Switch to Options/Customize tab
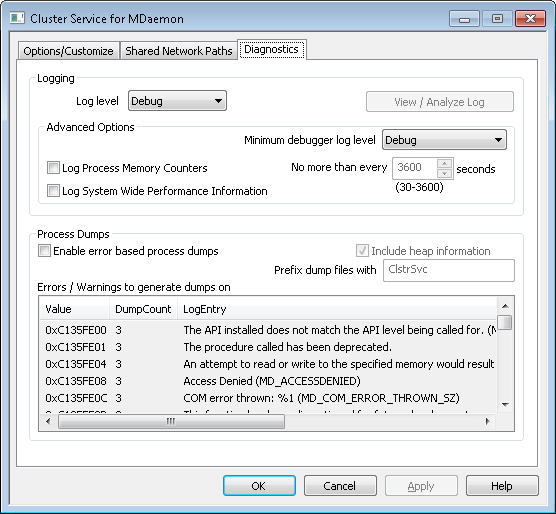The height and width of the screenshot is (514, 556). point(68,51)
